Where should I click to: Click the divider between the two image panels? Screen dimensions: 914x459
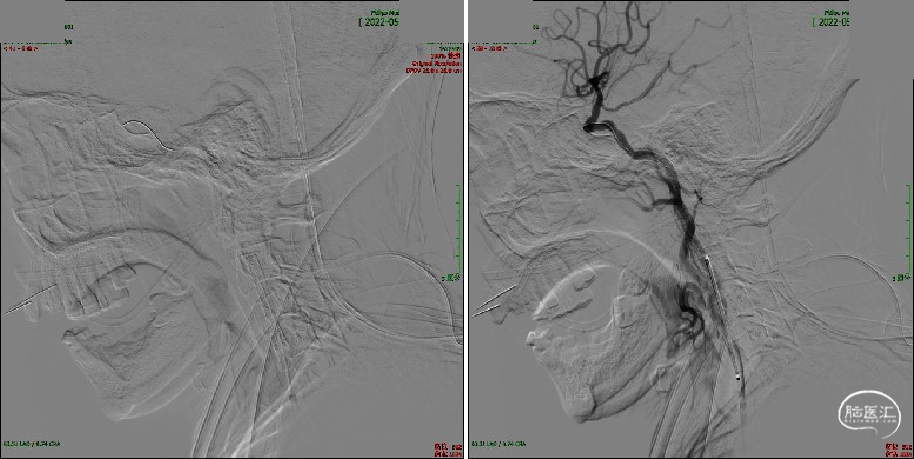coord(465,230)
